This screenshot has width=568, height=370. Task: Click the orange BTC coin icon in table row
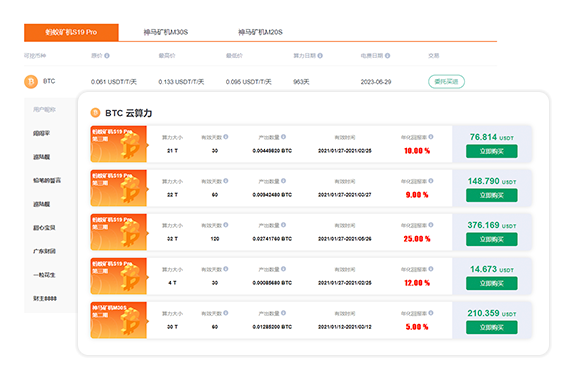tap(31, 82)
